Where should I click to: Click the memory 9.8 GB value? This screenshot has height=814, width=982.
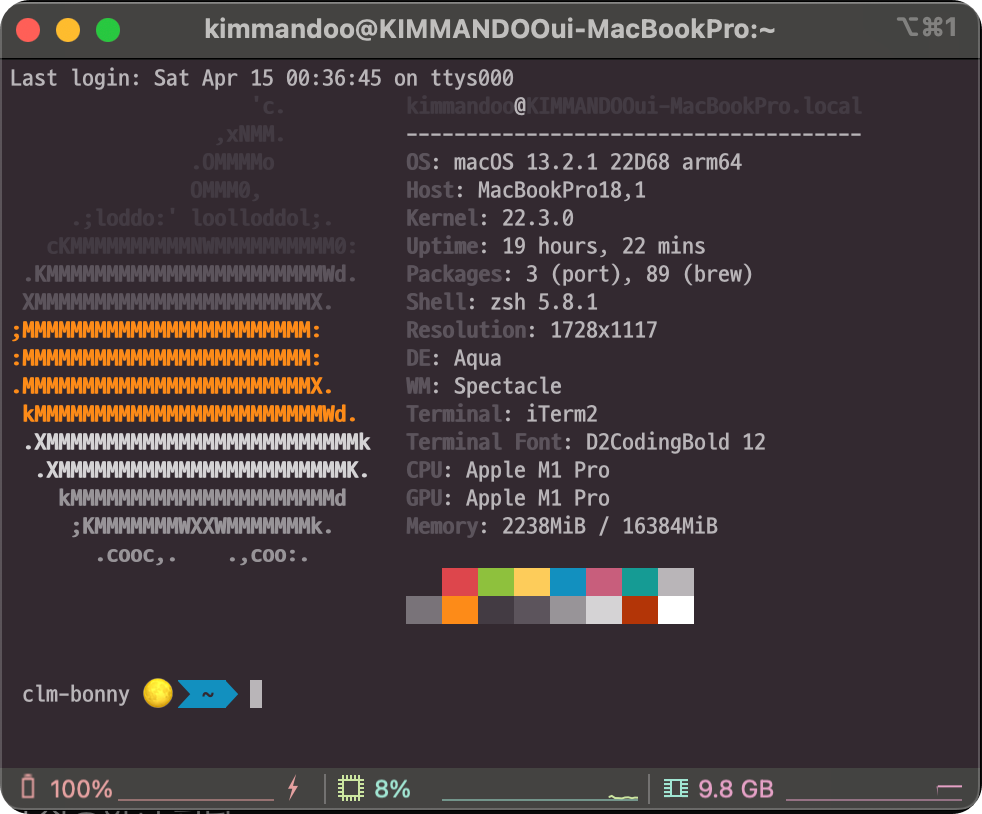coord(736,789)
